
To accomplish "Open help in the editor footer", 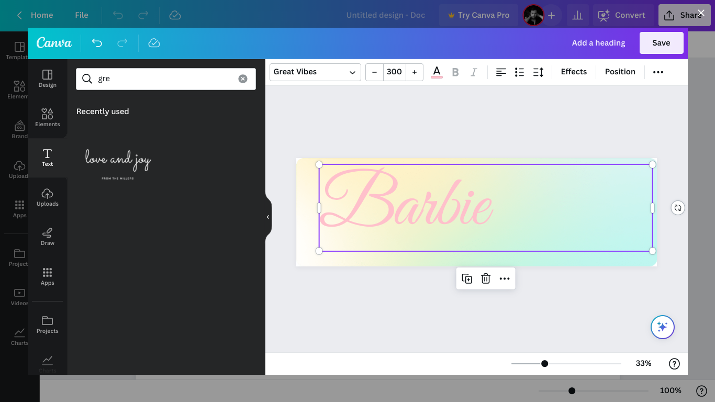I will [674, 364].
